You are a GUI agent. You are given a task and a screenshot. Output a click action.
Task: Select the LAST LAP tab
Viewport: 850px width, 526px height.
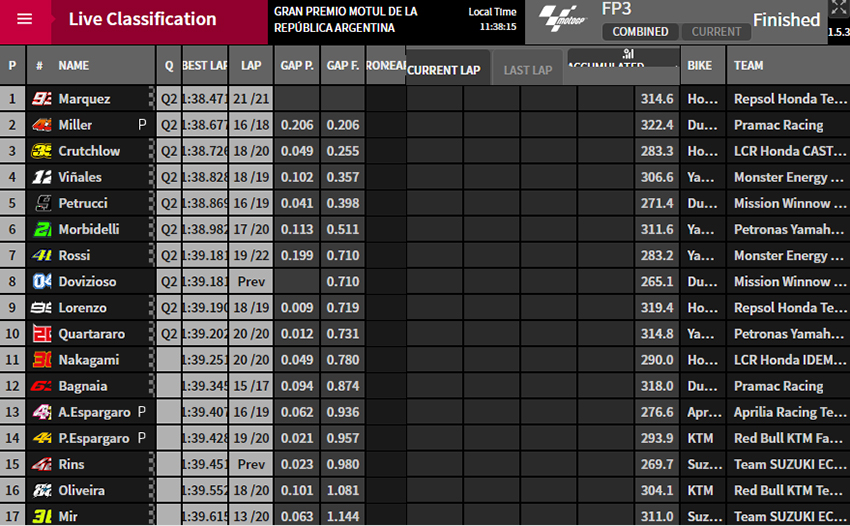(527, 70)
